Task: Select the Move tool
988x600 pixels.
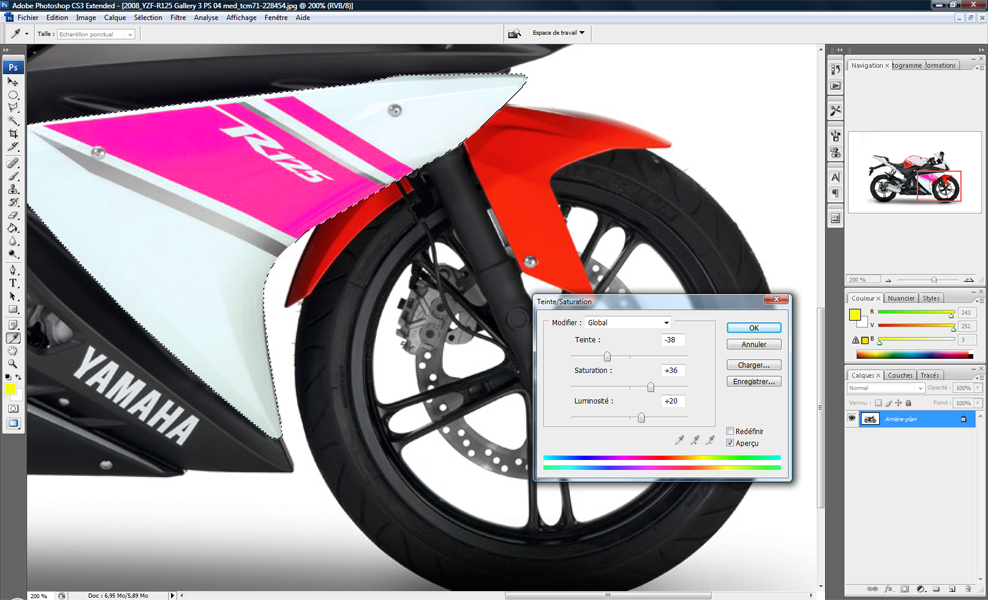Action: tap(13, 81)
